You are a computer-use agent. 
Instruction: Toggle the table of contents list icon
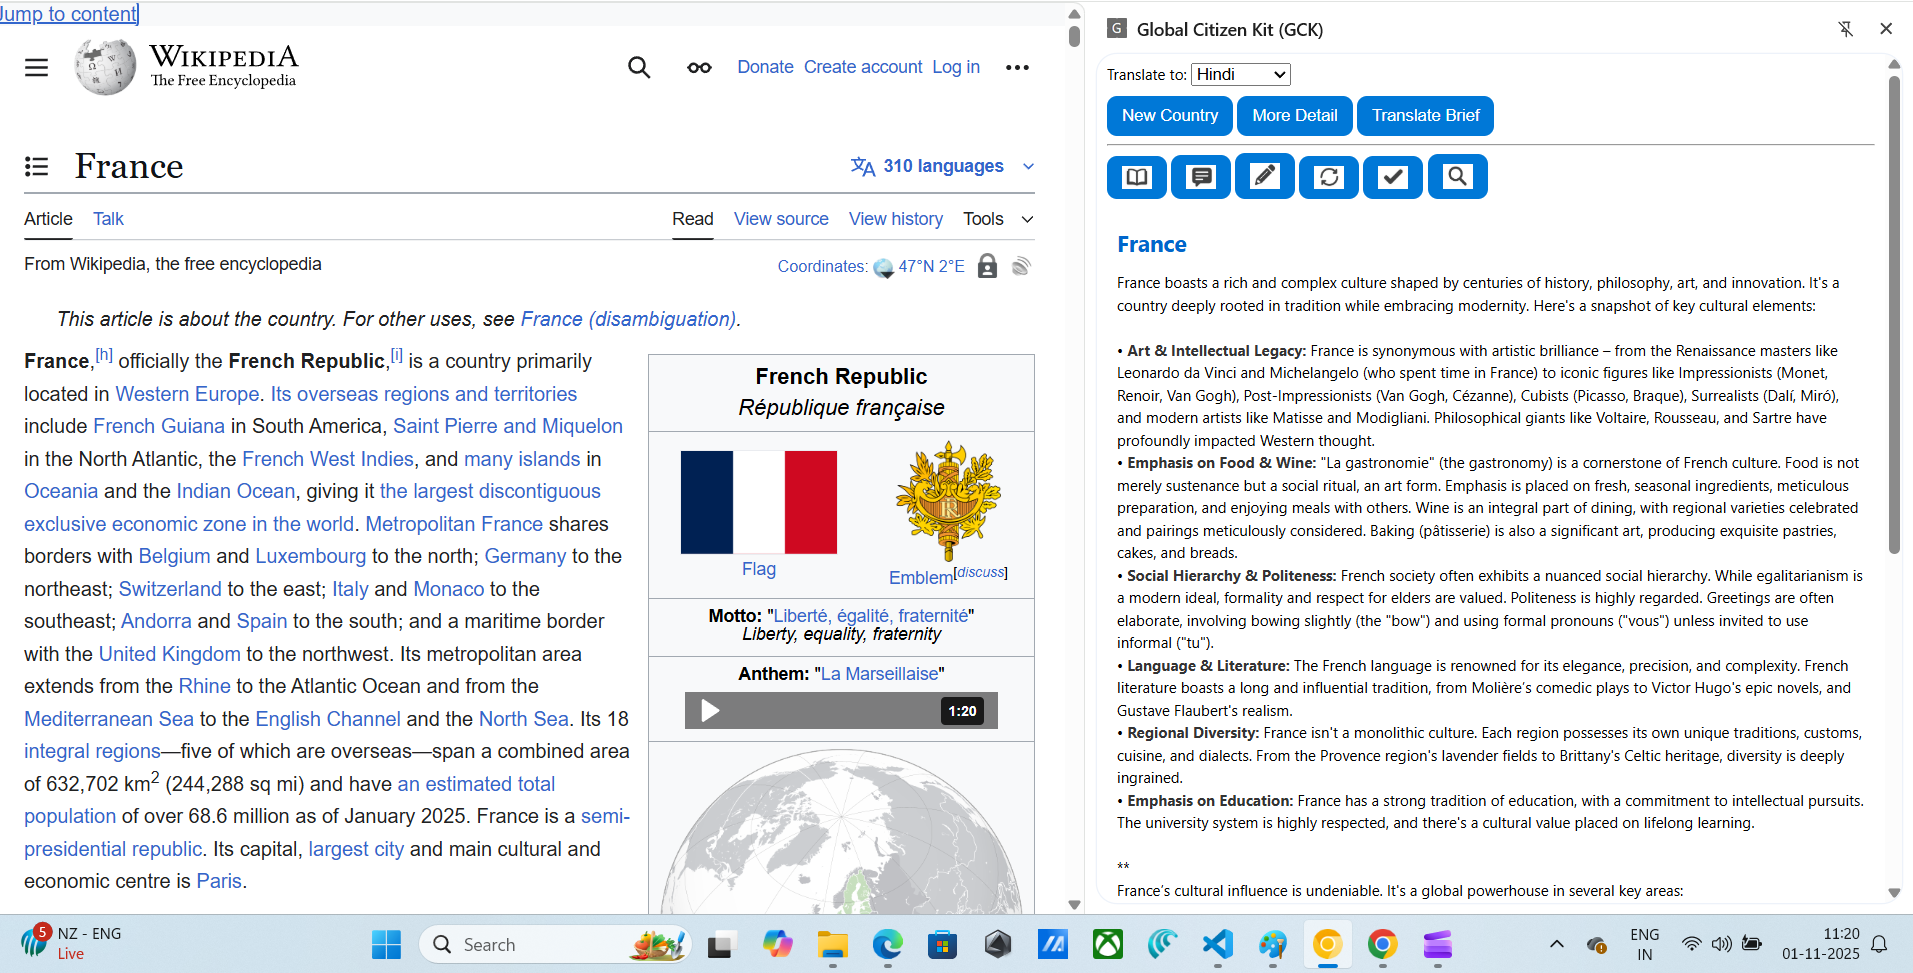(36, 166)
